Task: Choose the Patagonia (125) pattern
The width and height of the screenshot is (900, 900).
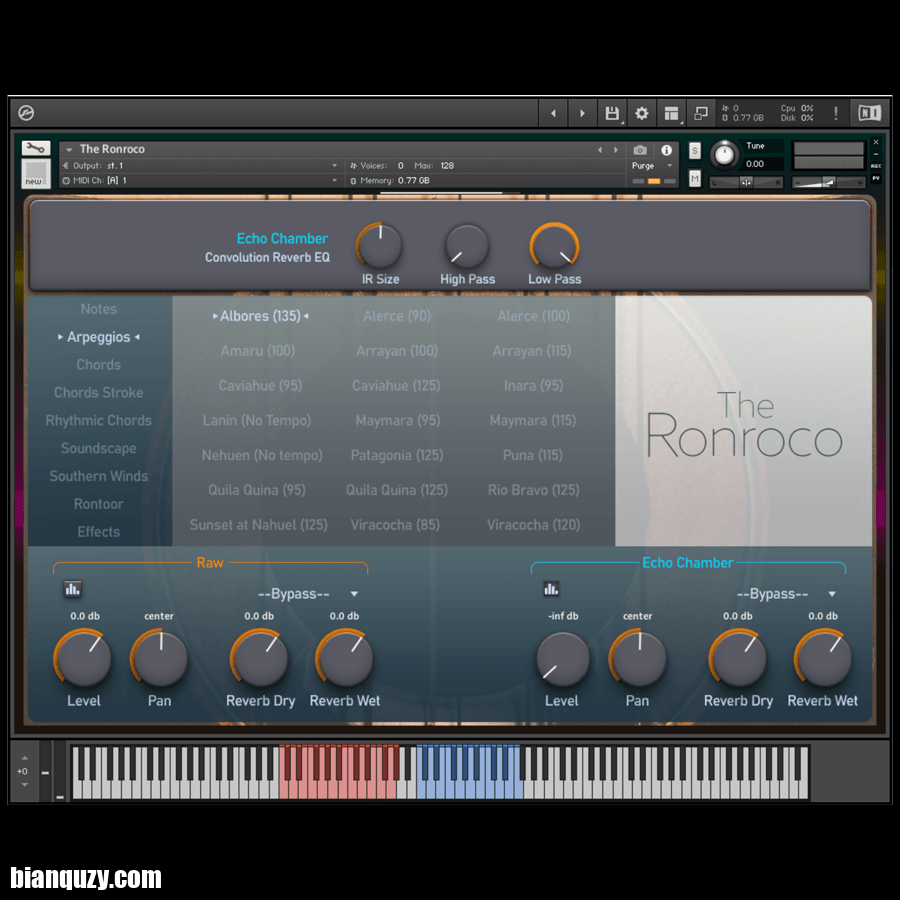Action: (x=397, y=455)
